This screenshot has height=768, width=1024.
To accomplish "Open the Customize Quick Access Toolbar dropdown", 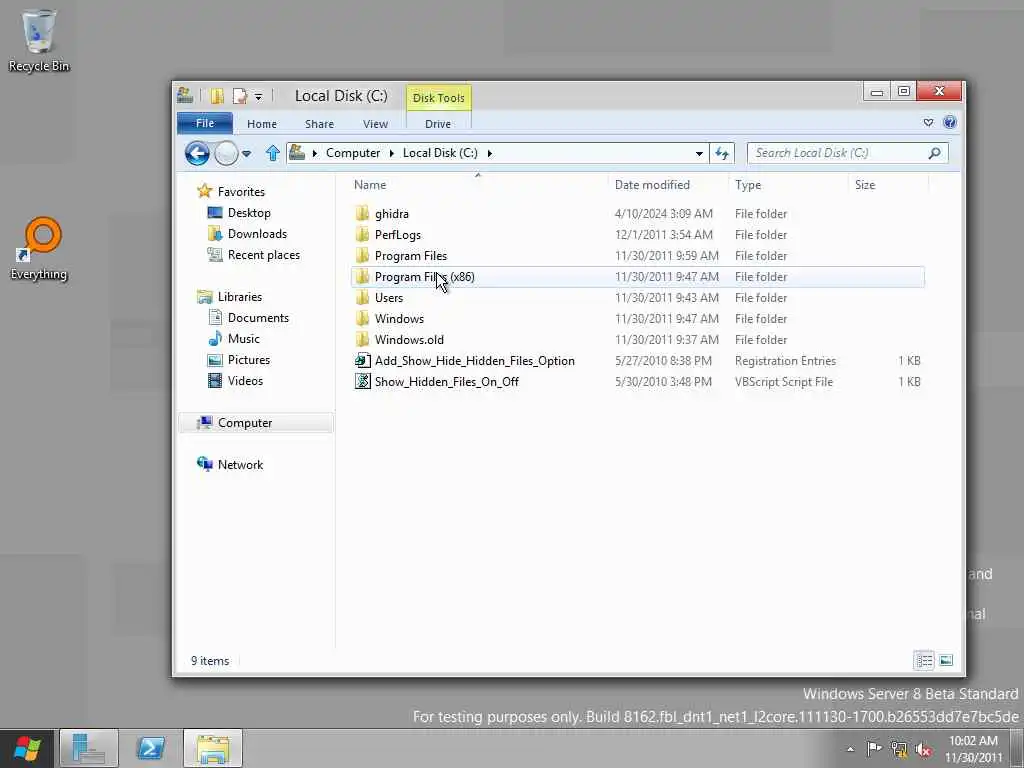I will (x=259, y=97).
